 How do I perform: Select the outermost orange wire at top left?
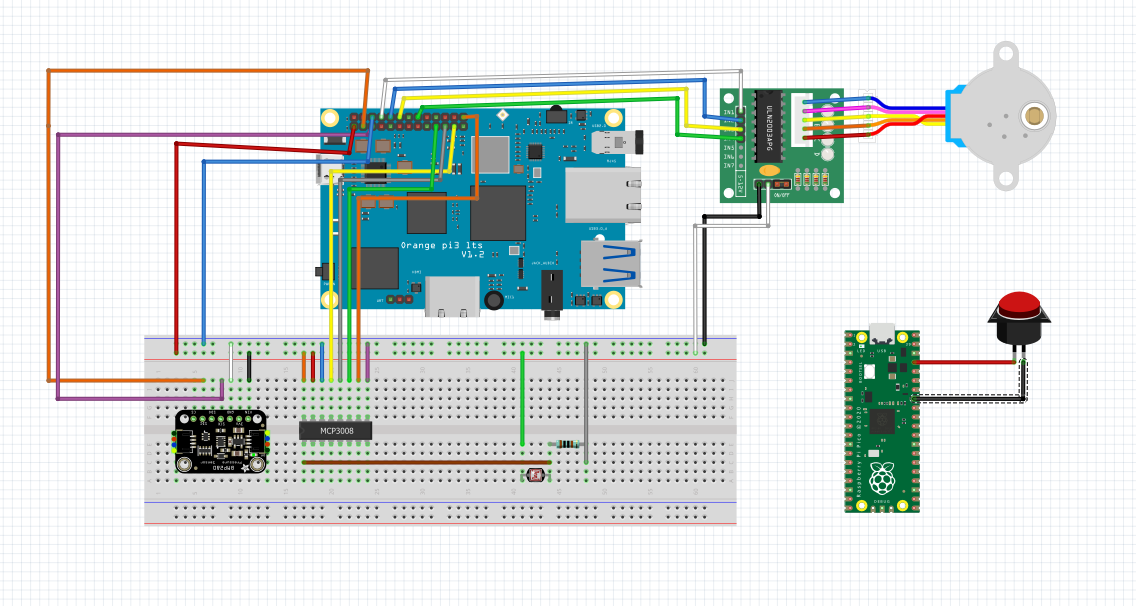(49, 225)
